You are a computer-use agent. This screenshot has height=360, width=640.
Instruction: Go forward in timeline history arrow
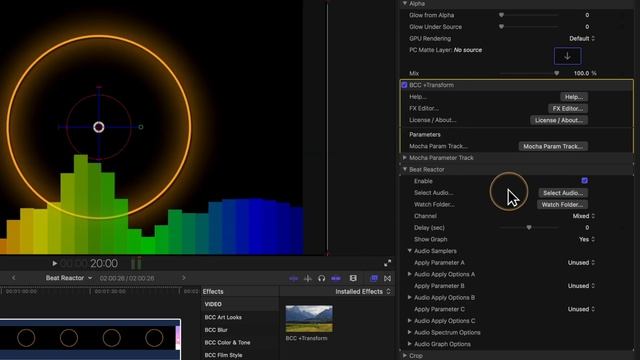184,278
